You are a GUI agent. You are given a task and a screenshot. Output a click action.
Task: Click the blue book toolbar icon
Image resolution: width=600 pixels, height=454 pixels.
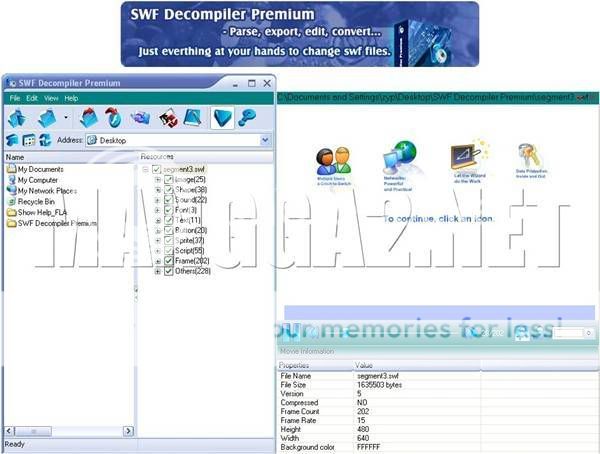[x=192, y=118]
